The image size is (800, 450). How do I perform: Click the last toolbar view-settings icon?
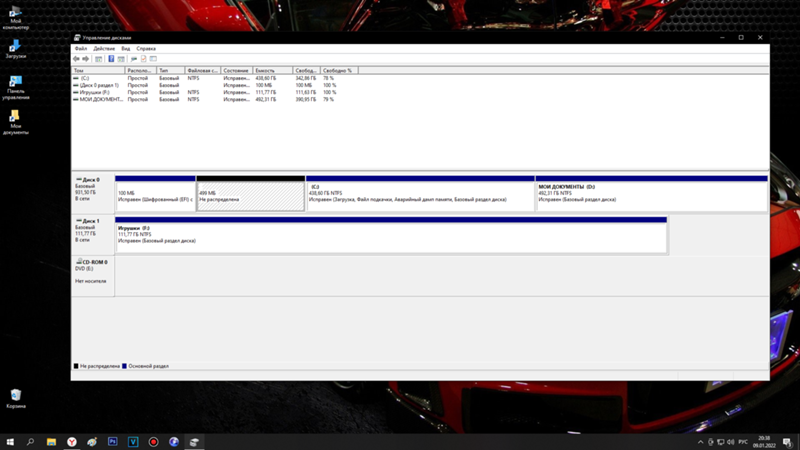point(154,59)
